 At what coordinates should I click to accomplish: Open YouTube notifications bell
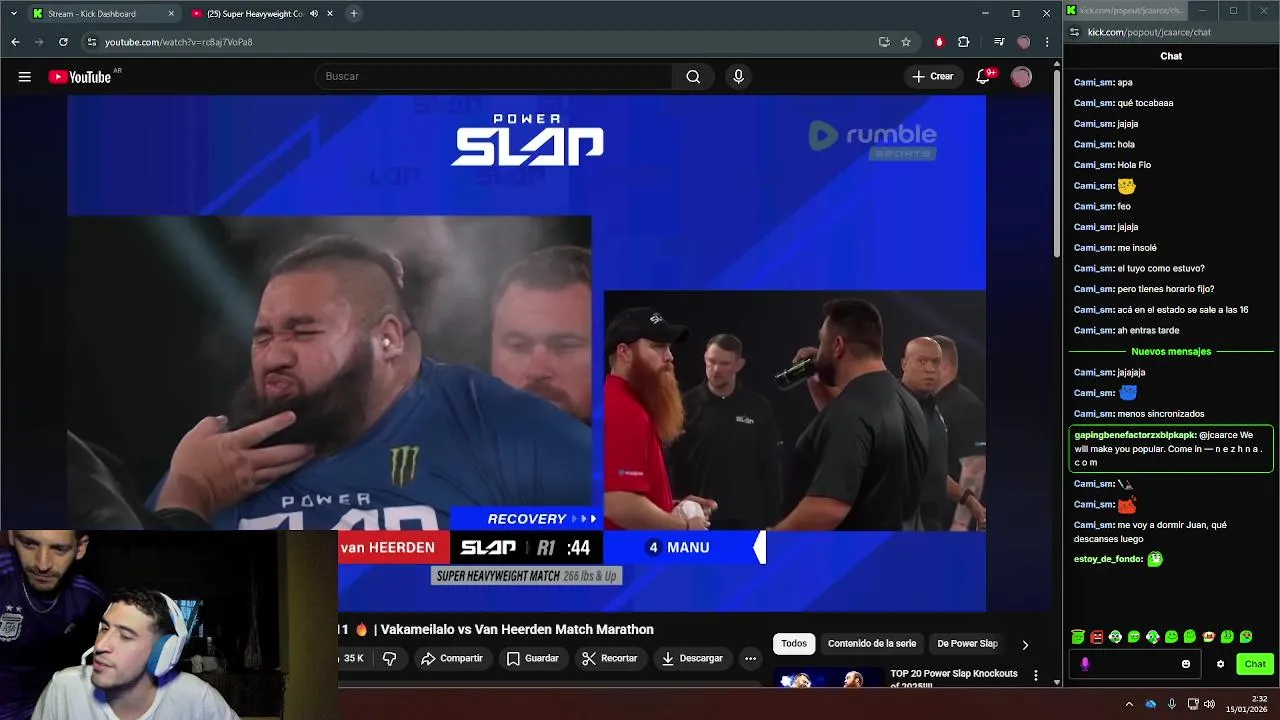983,77
